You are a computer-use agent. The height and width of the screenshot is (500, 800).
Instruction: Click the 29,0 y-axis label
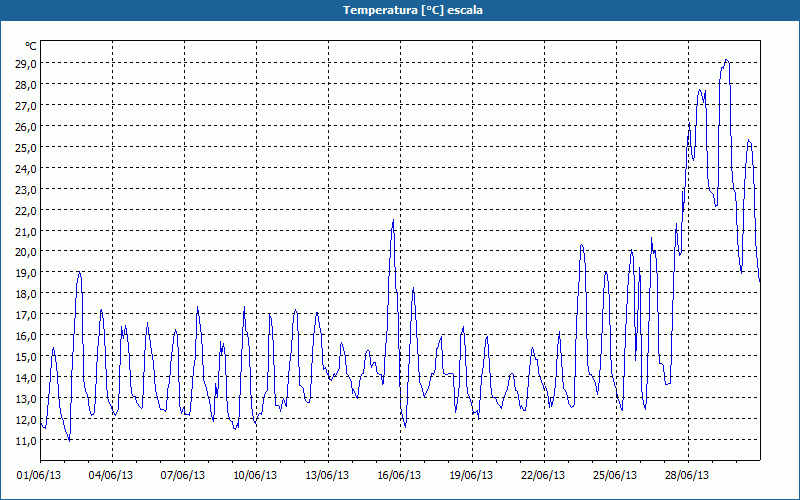coord(25,63)
